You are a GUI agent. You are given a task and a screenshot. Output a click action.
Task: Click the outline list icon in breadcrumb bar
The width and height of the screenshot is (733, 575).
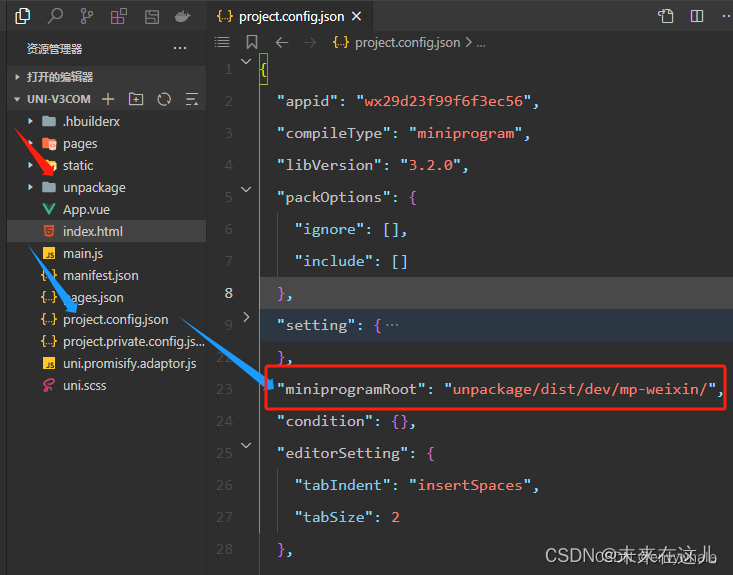tap(222, 43)
